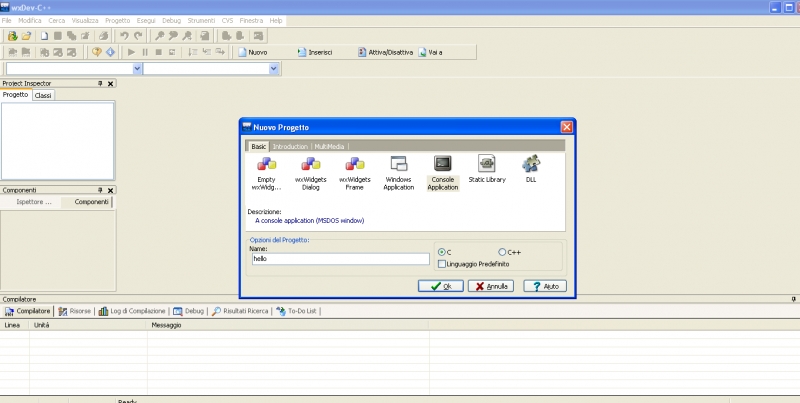800x403 pixels.
Task: Click the greyed-out project options icon
Action: pos(259,36)
